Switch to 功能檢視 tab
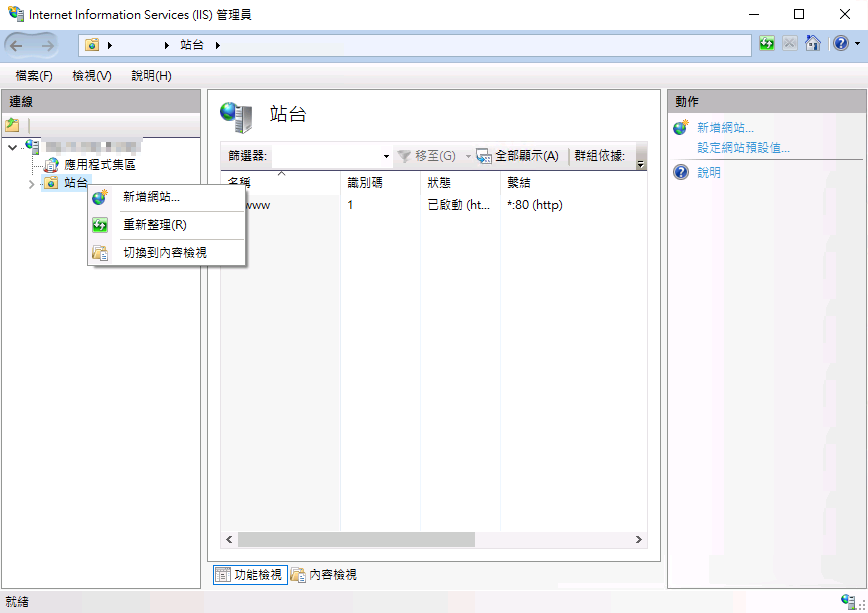This screenshot has height=613, width=868. pos(250,575)
